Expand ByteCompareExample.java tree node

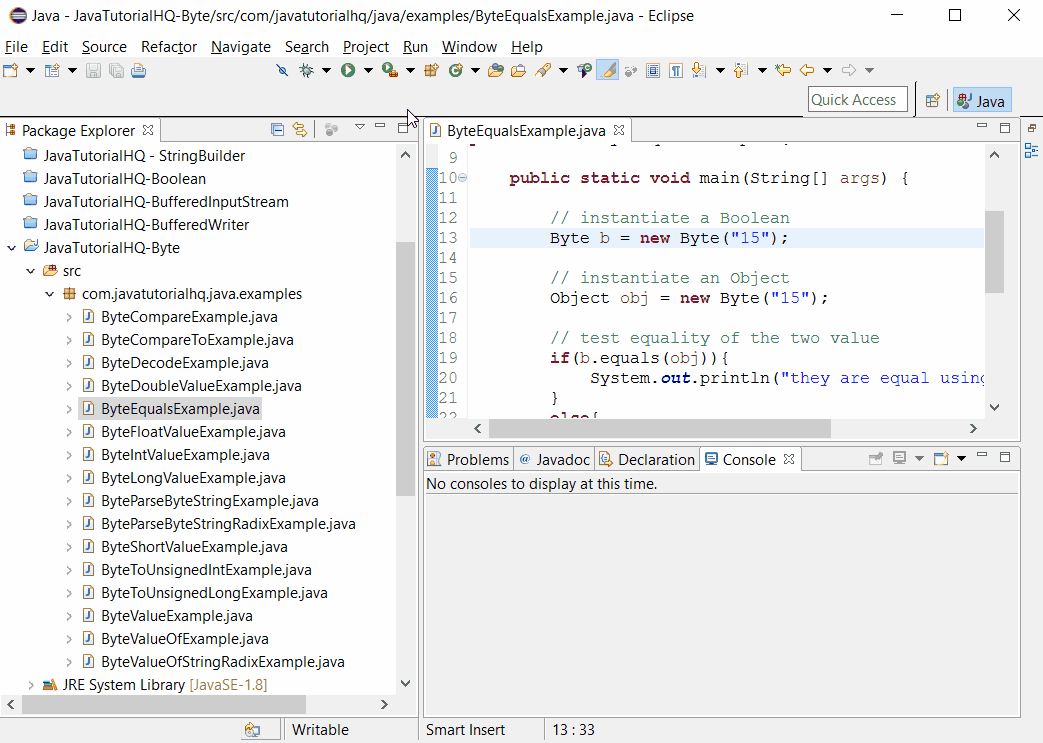tap(69, 317)
